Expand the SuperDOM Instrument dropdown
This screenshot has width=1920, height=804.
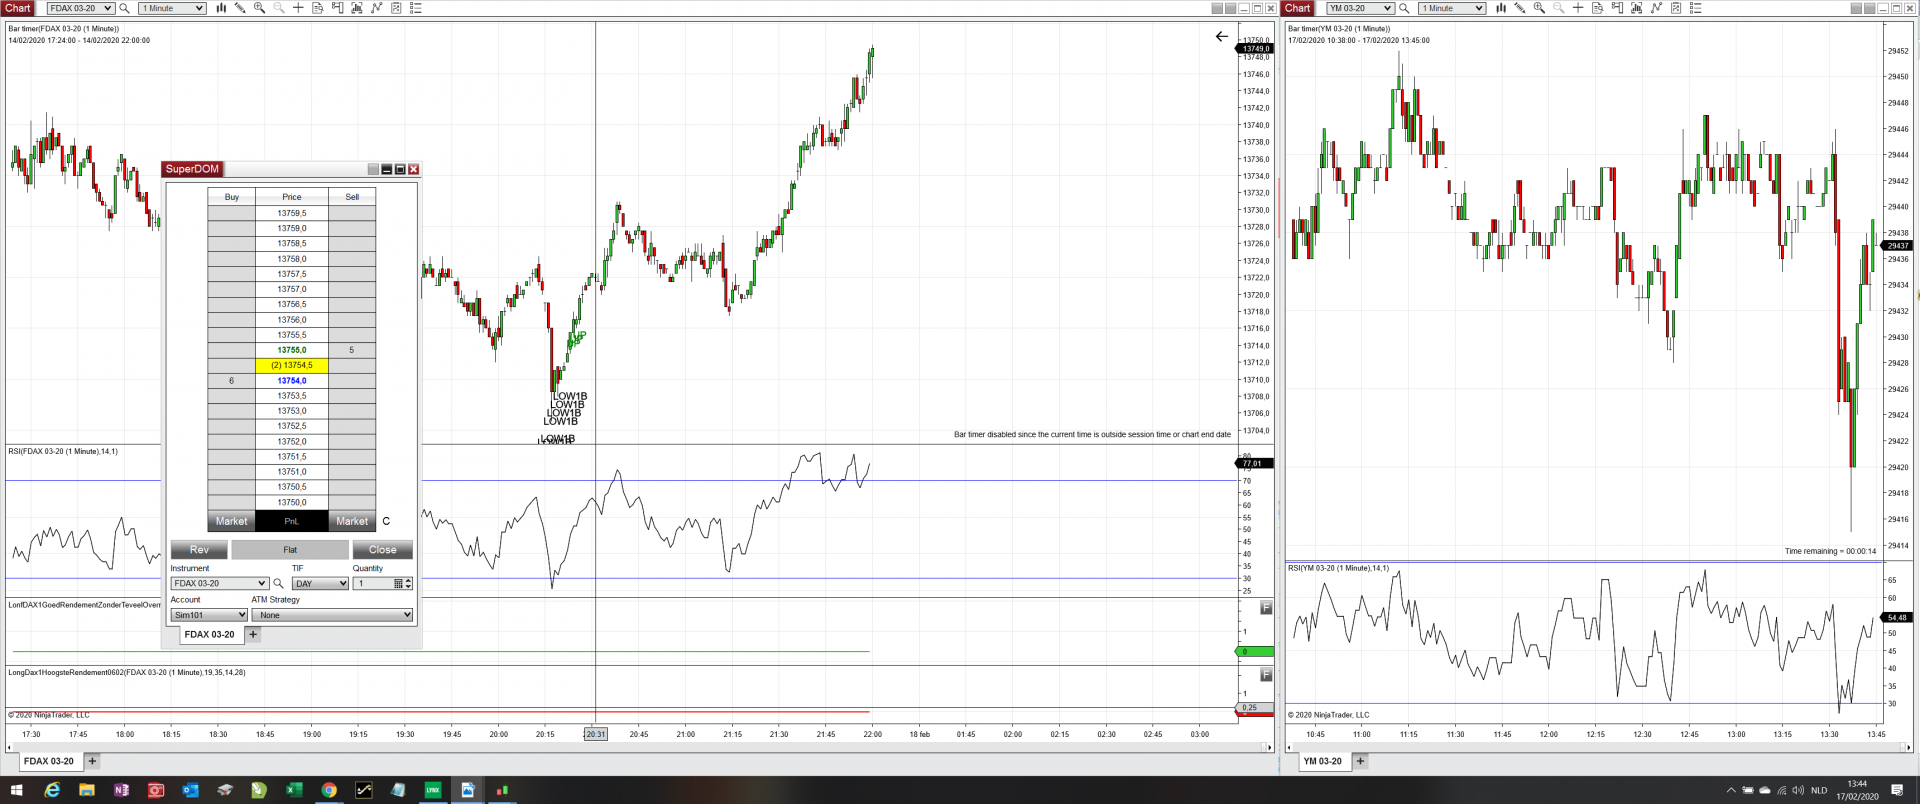(x=219, y=584)
